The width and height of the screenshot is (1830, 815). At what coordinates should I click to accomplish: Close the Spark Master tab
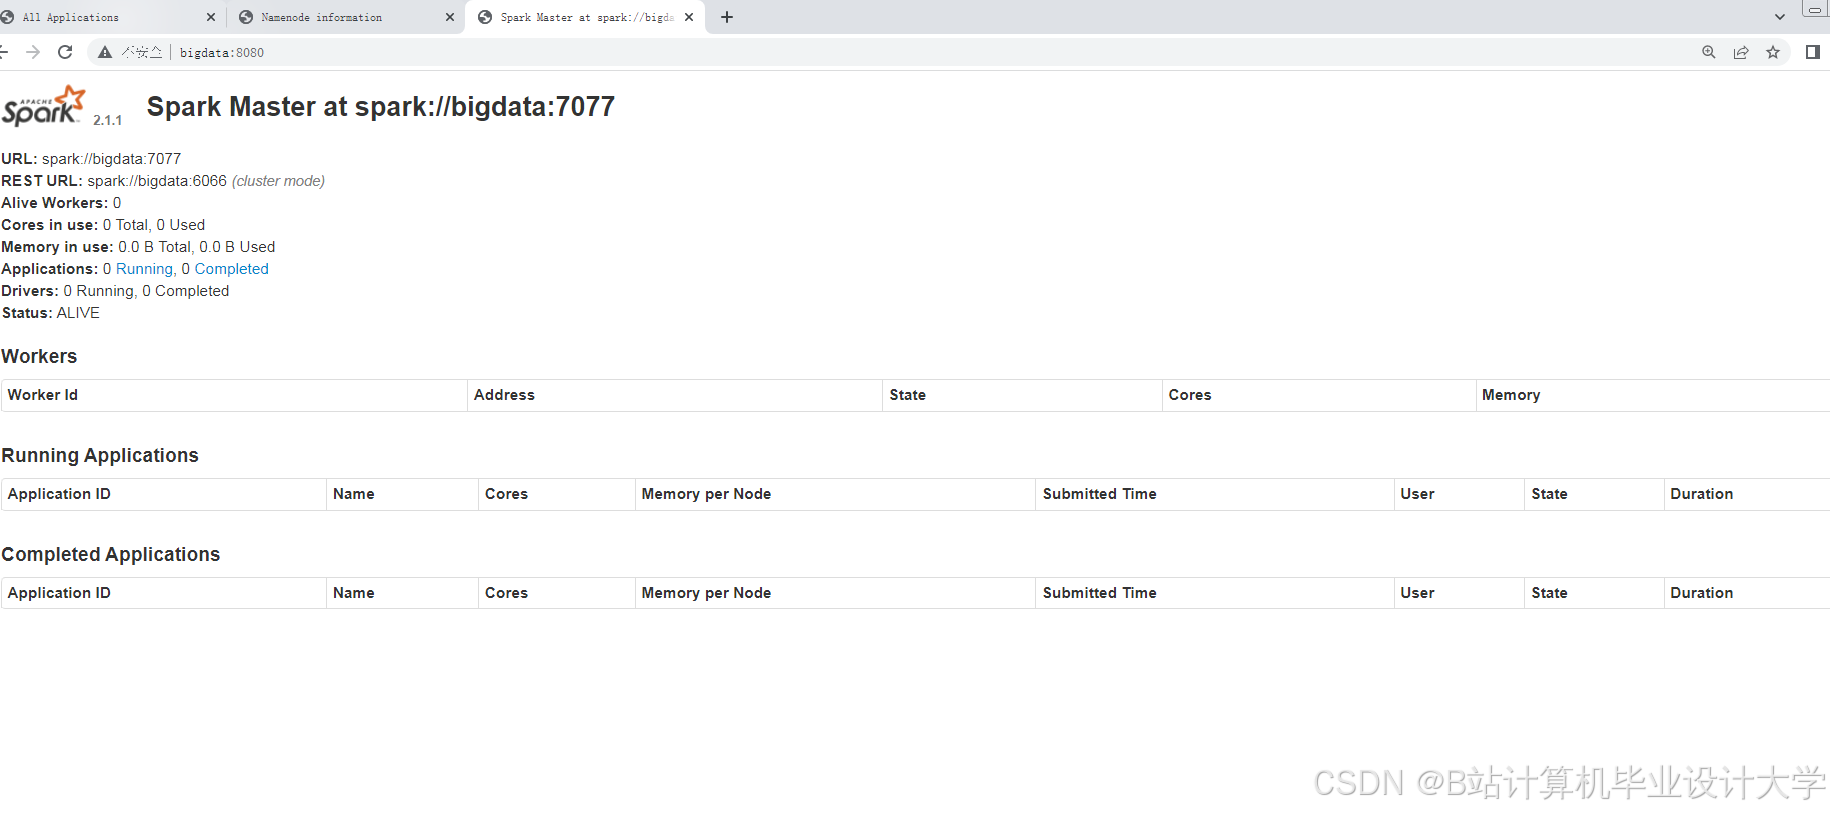(689, 17)
